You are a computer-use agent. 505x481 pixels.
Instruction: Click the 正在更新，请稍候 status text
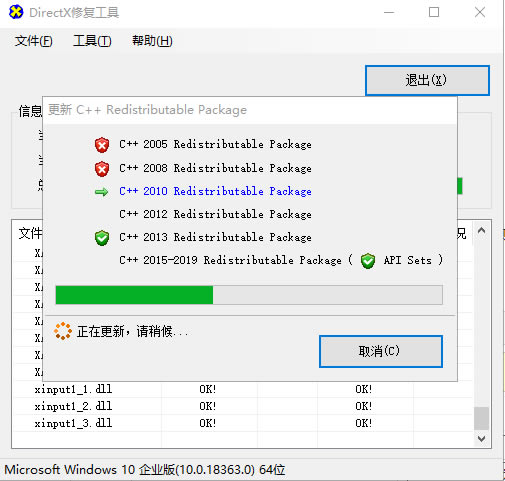pyautogui.click(x=132, y=331)
